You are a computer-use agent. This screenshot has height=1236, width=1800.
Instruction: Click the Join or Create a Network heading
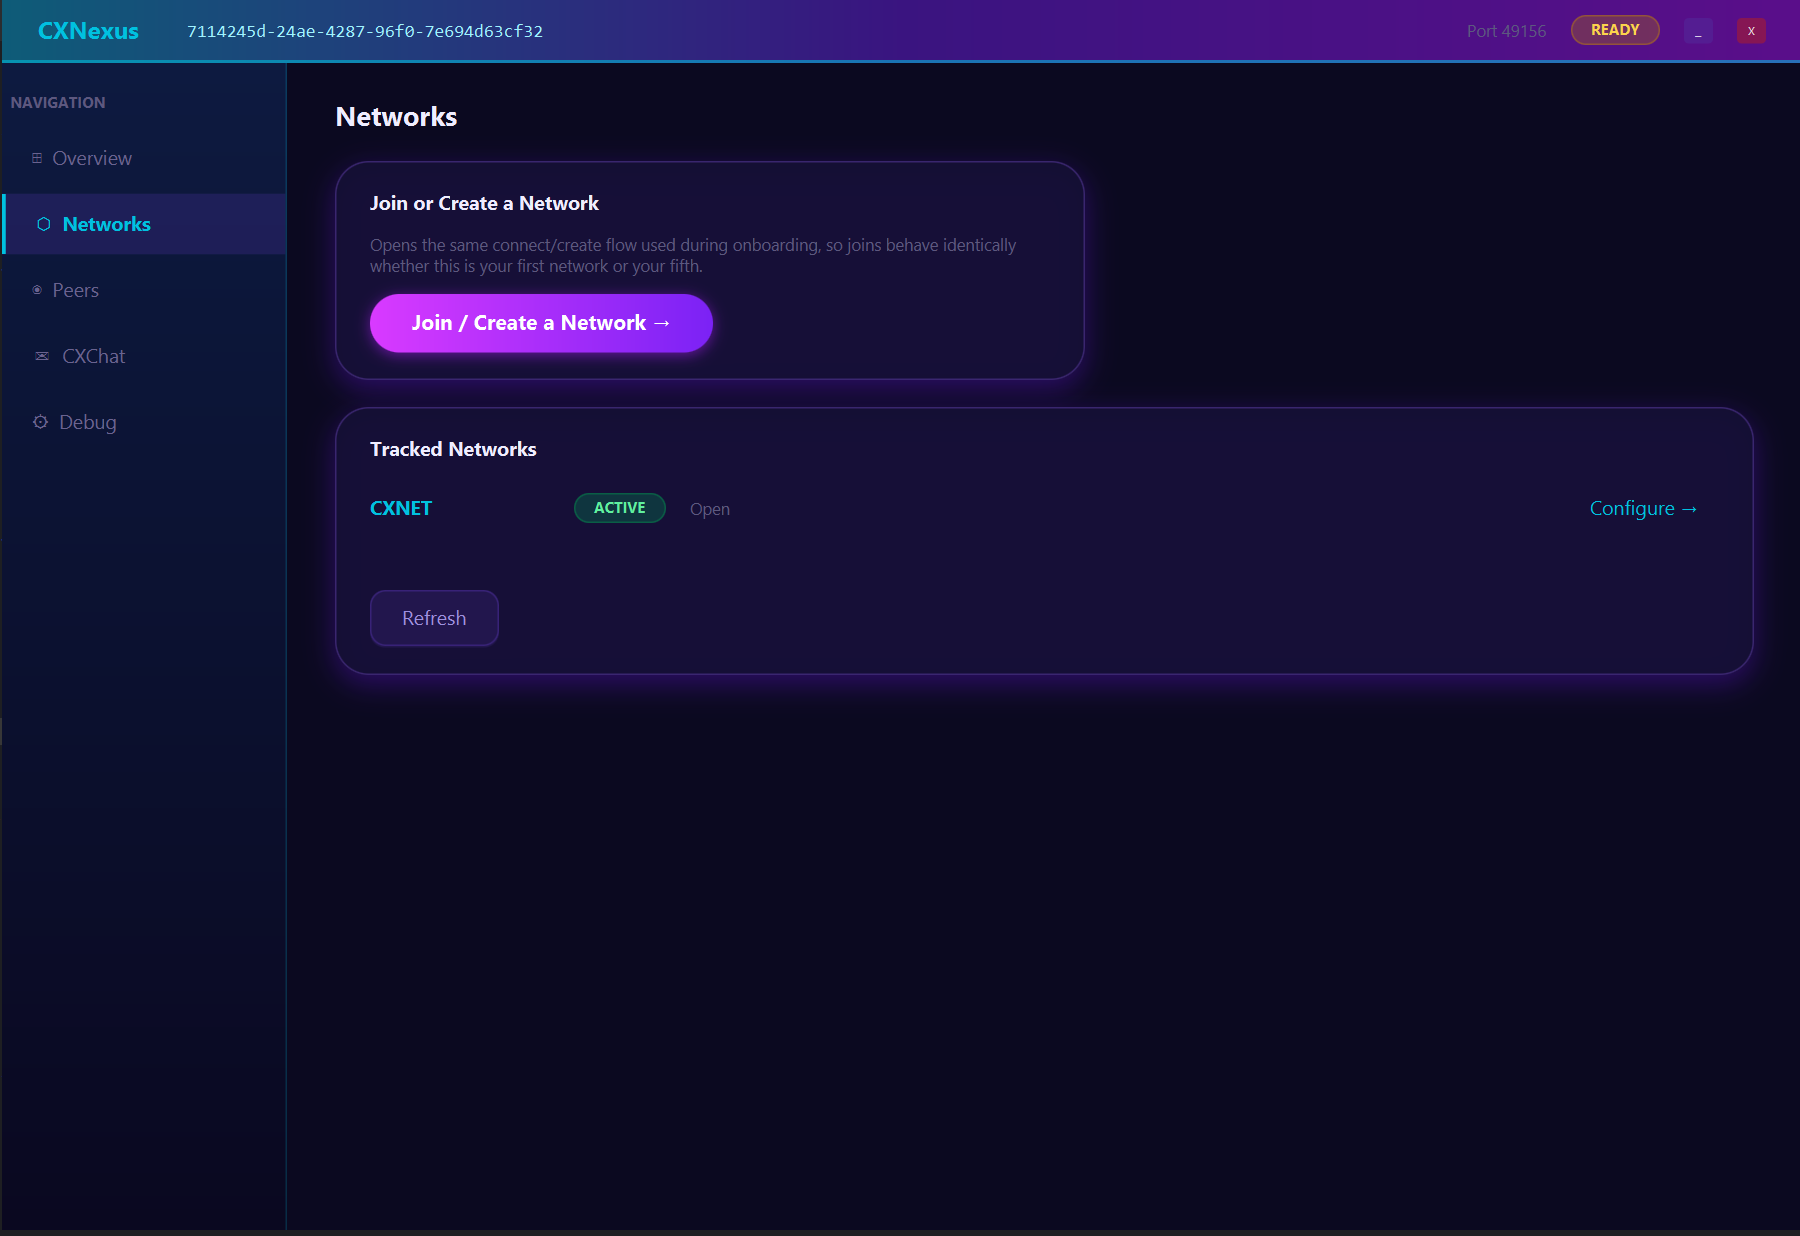484,203
